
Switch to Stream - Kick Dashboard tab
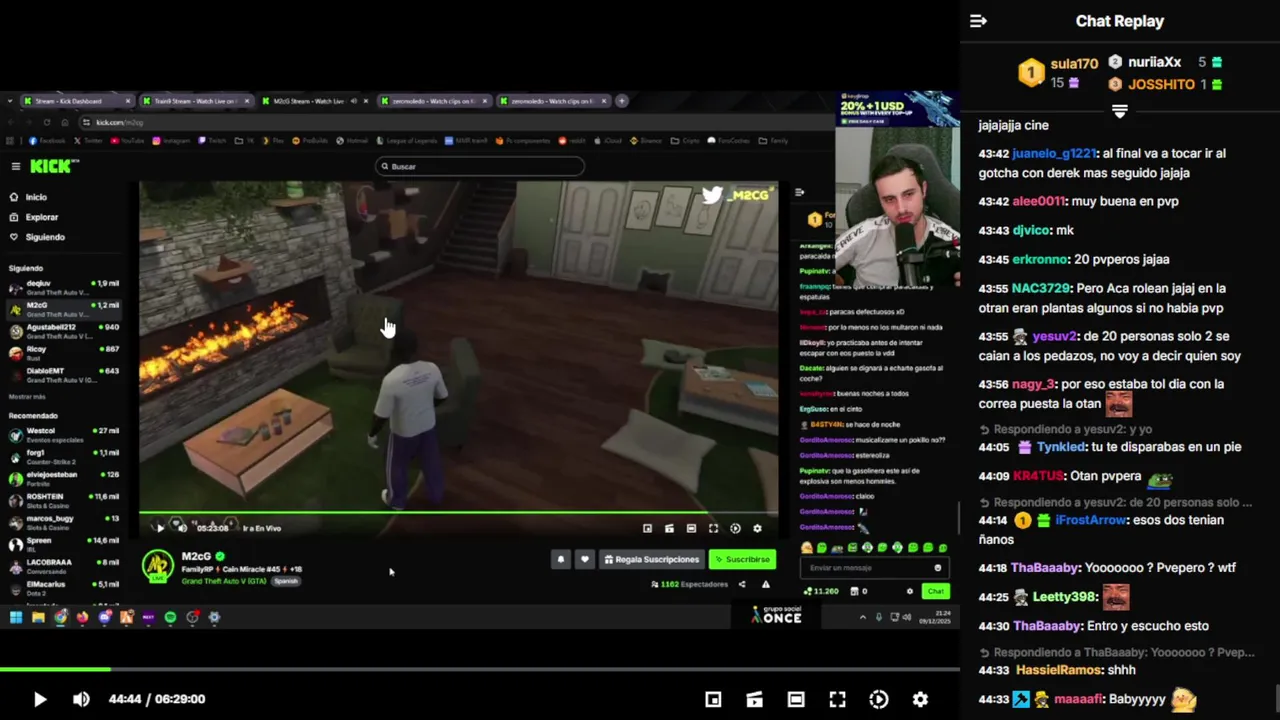78,101
